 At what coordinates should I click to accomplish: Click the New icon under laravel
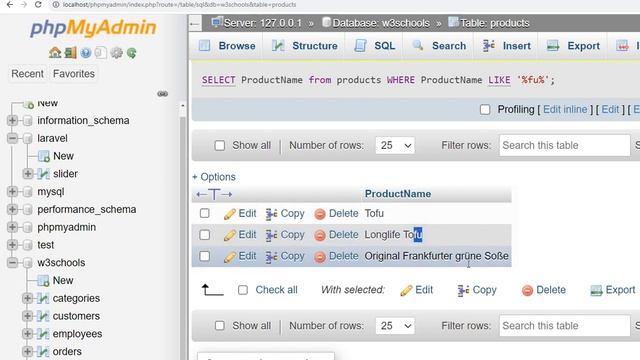[x=44, y=156]
